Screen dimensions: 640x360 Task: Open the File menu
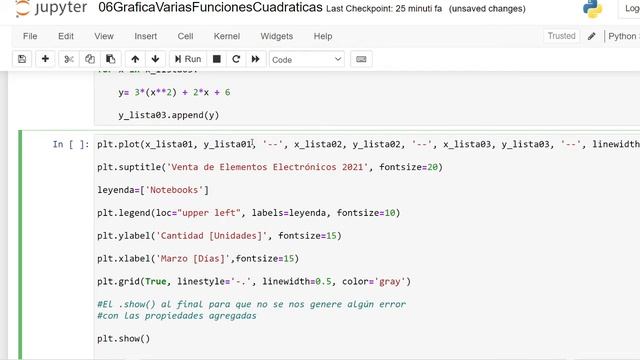(30, 36)
